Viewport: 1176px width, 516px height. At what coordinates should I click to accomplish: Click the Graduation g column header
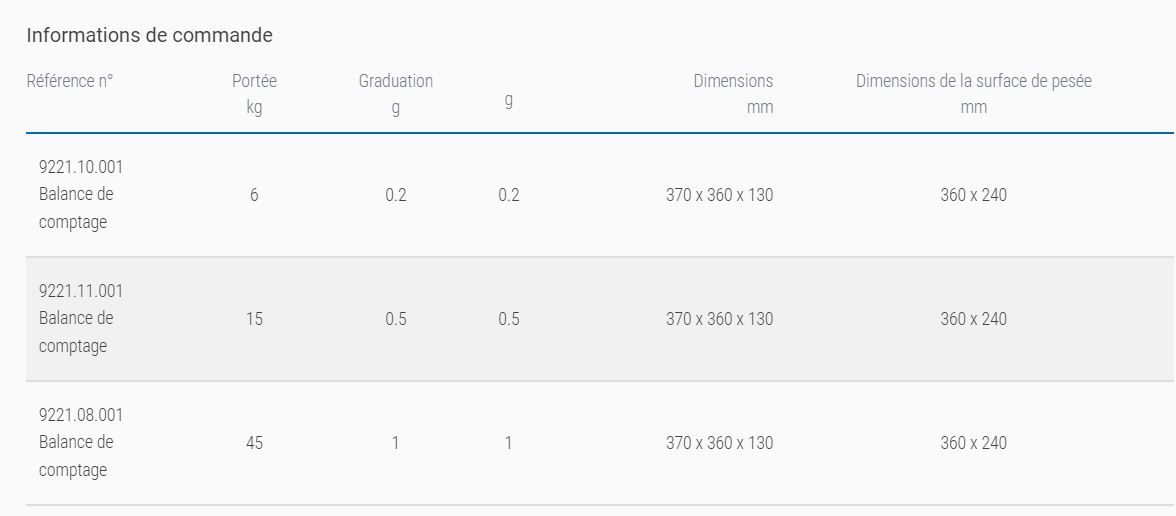pyautogui.click(x=396, y=94)
